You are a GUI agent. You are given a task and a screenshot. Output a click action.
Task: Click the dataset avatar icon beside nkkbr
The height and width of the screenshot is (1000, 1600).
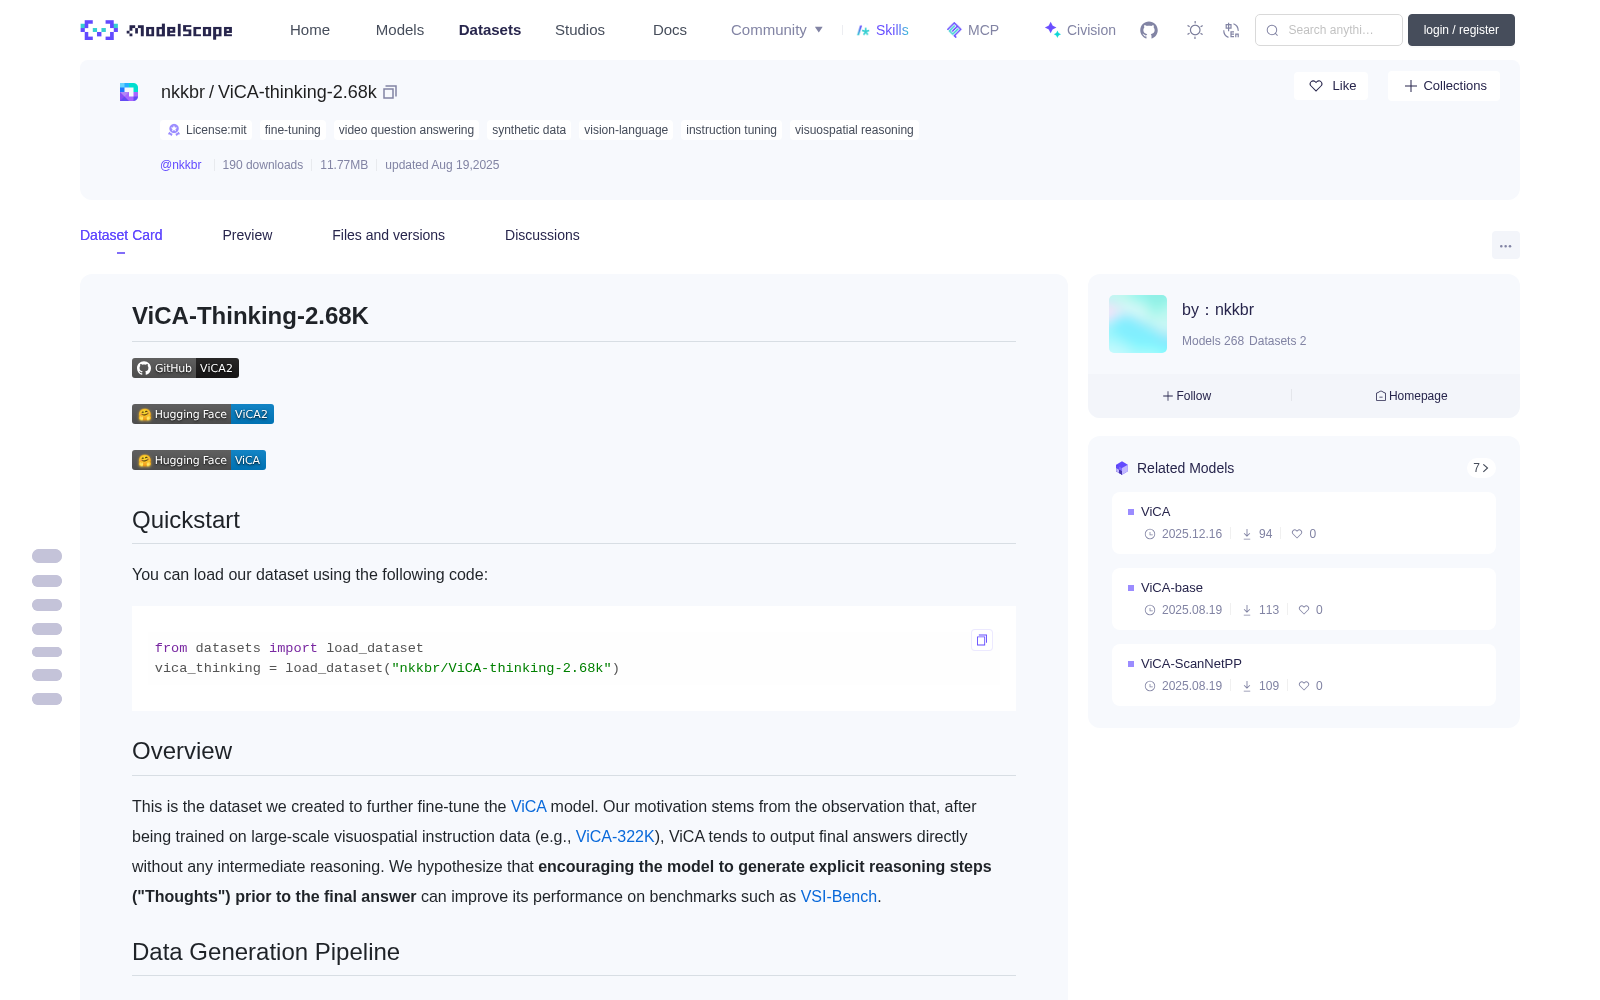click(x=129, y=92)
